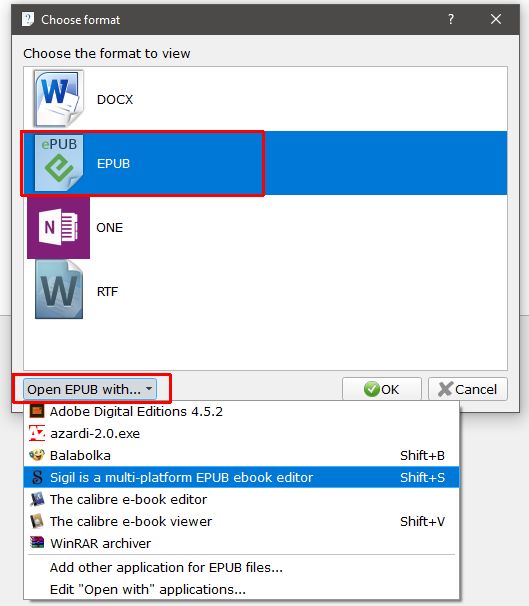Click the Adobe Digital Editions icon
The width and height of the screenshot is (529, 606).
37,411
